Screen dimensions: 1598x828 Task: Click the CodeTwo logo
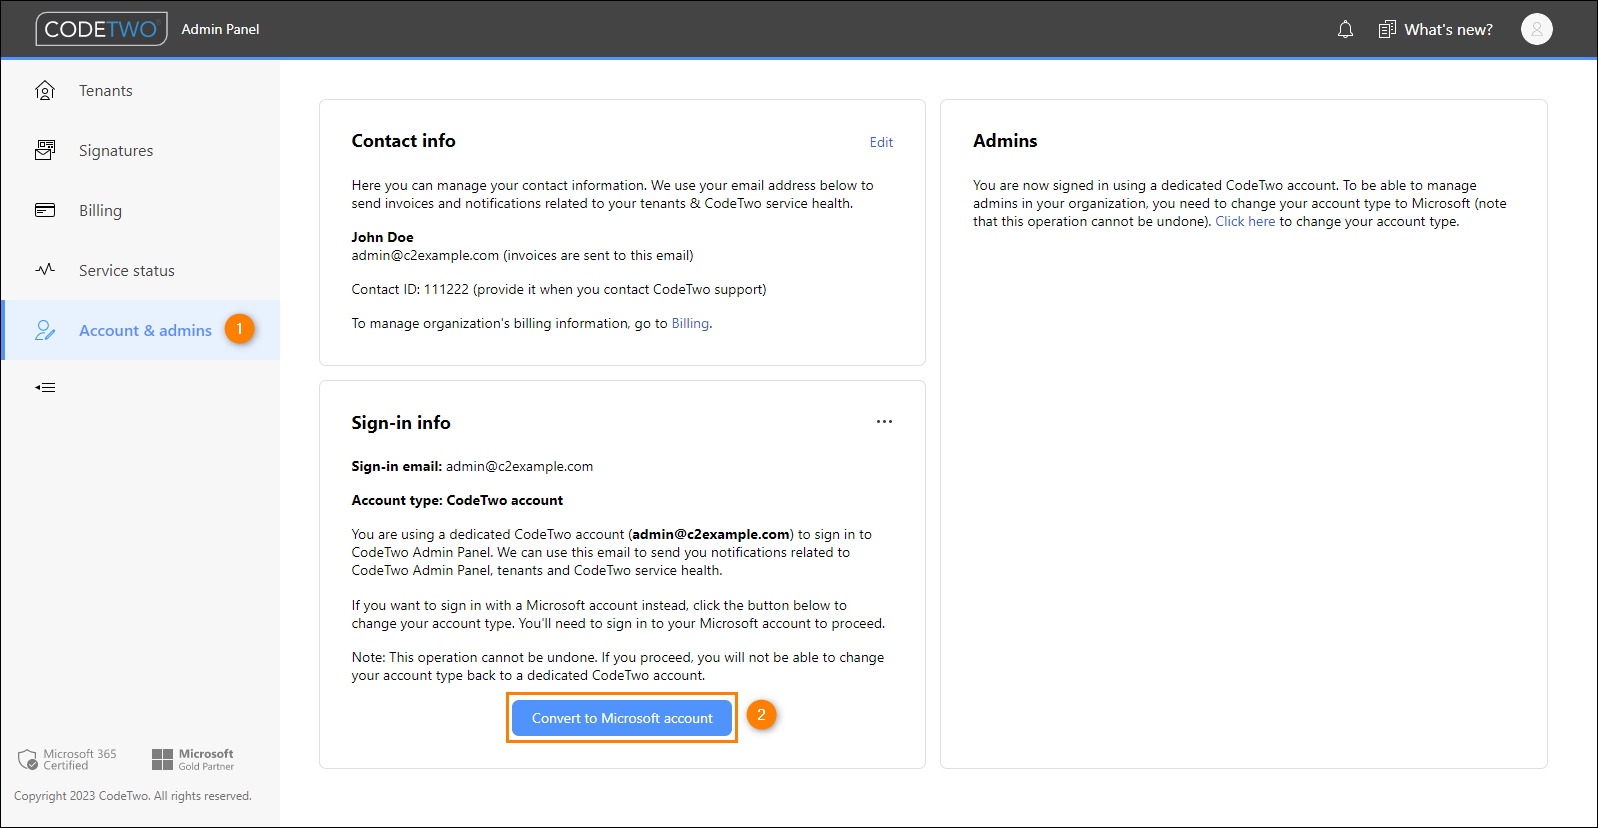click(x=101, y=29)
